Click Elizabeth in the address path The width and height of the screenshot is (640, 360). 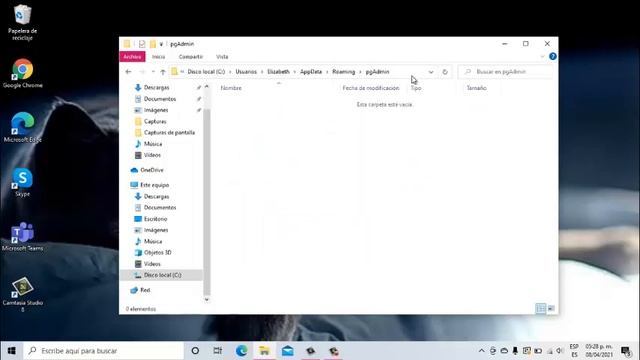click(x=278, y=72)
